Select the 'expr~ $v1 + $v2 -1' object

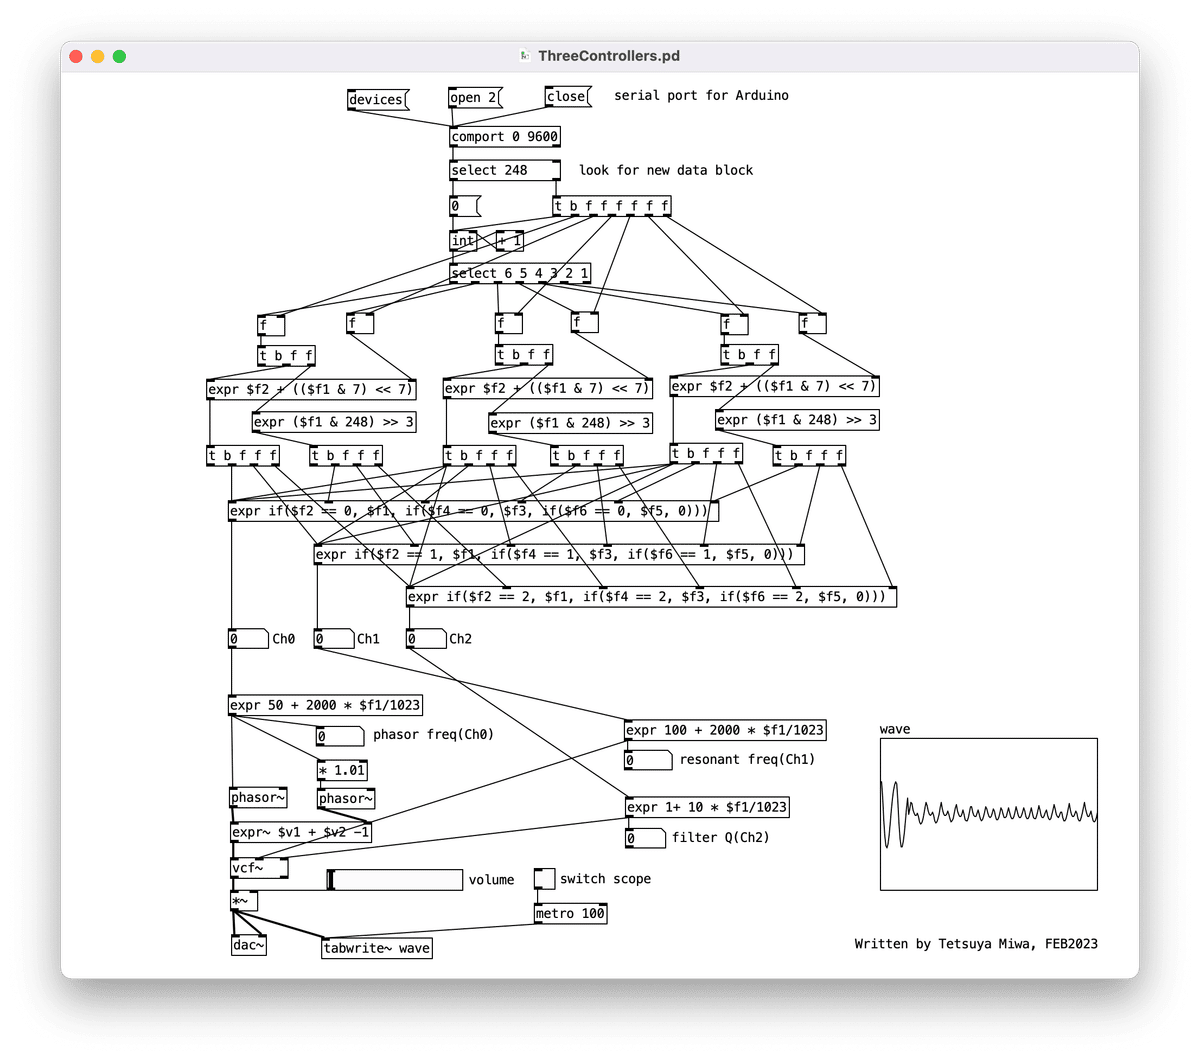(301, 832)
